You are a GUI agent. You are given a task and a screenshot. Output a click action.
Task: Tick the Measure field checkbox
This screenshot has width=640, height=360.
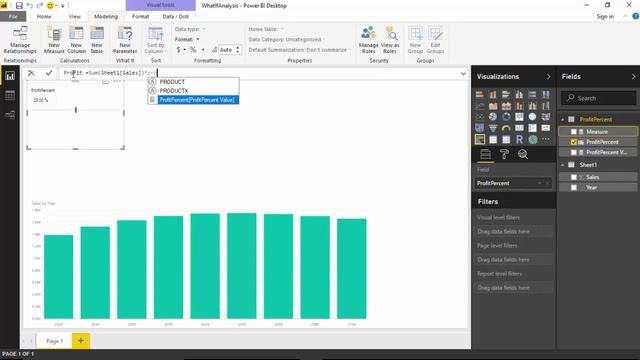573,132
